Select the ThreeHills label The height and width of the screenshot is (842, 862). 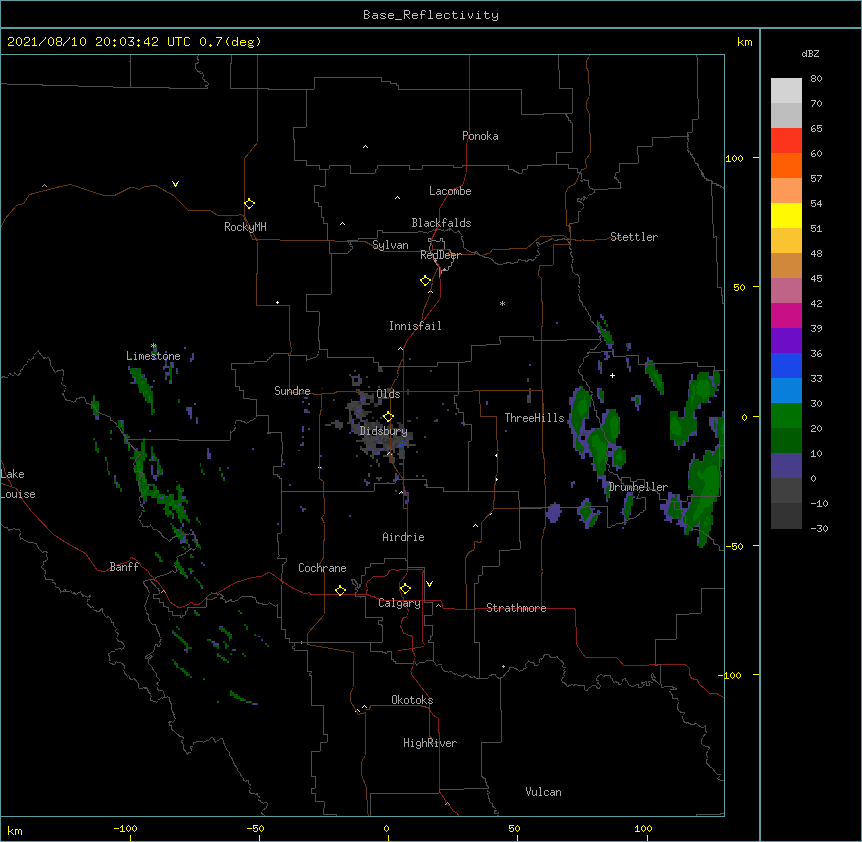tap(534, 418)
